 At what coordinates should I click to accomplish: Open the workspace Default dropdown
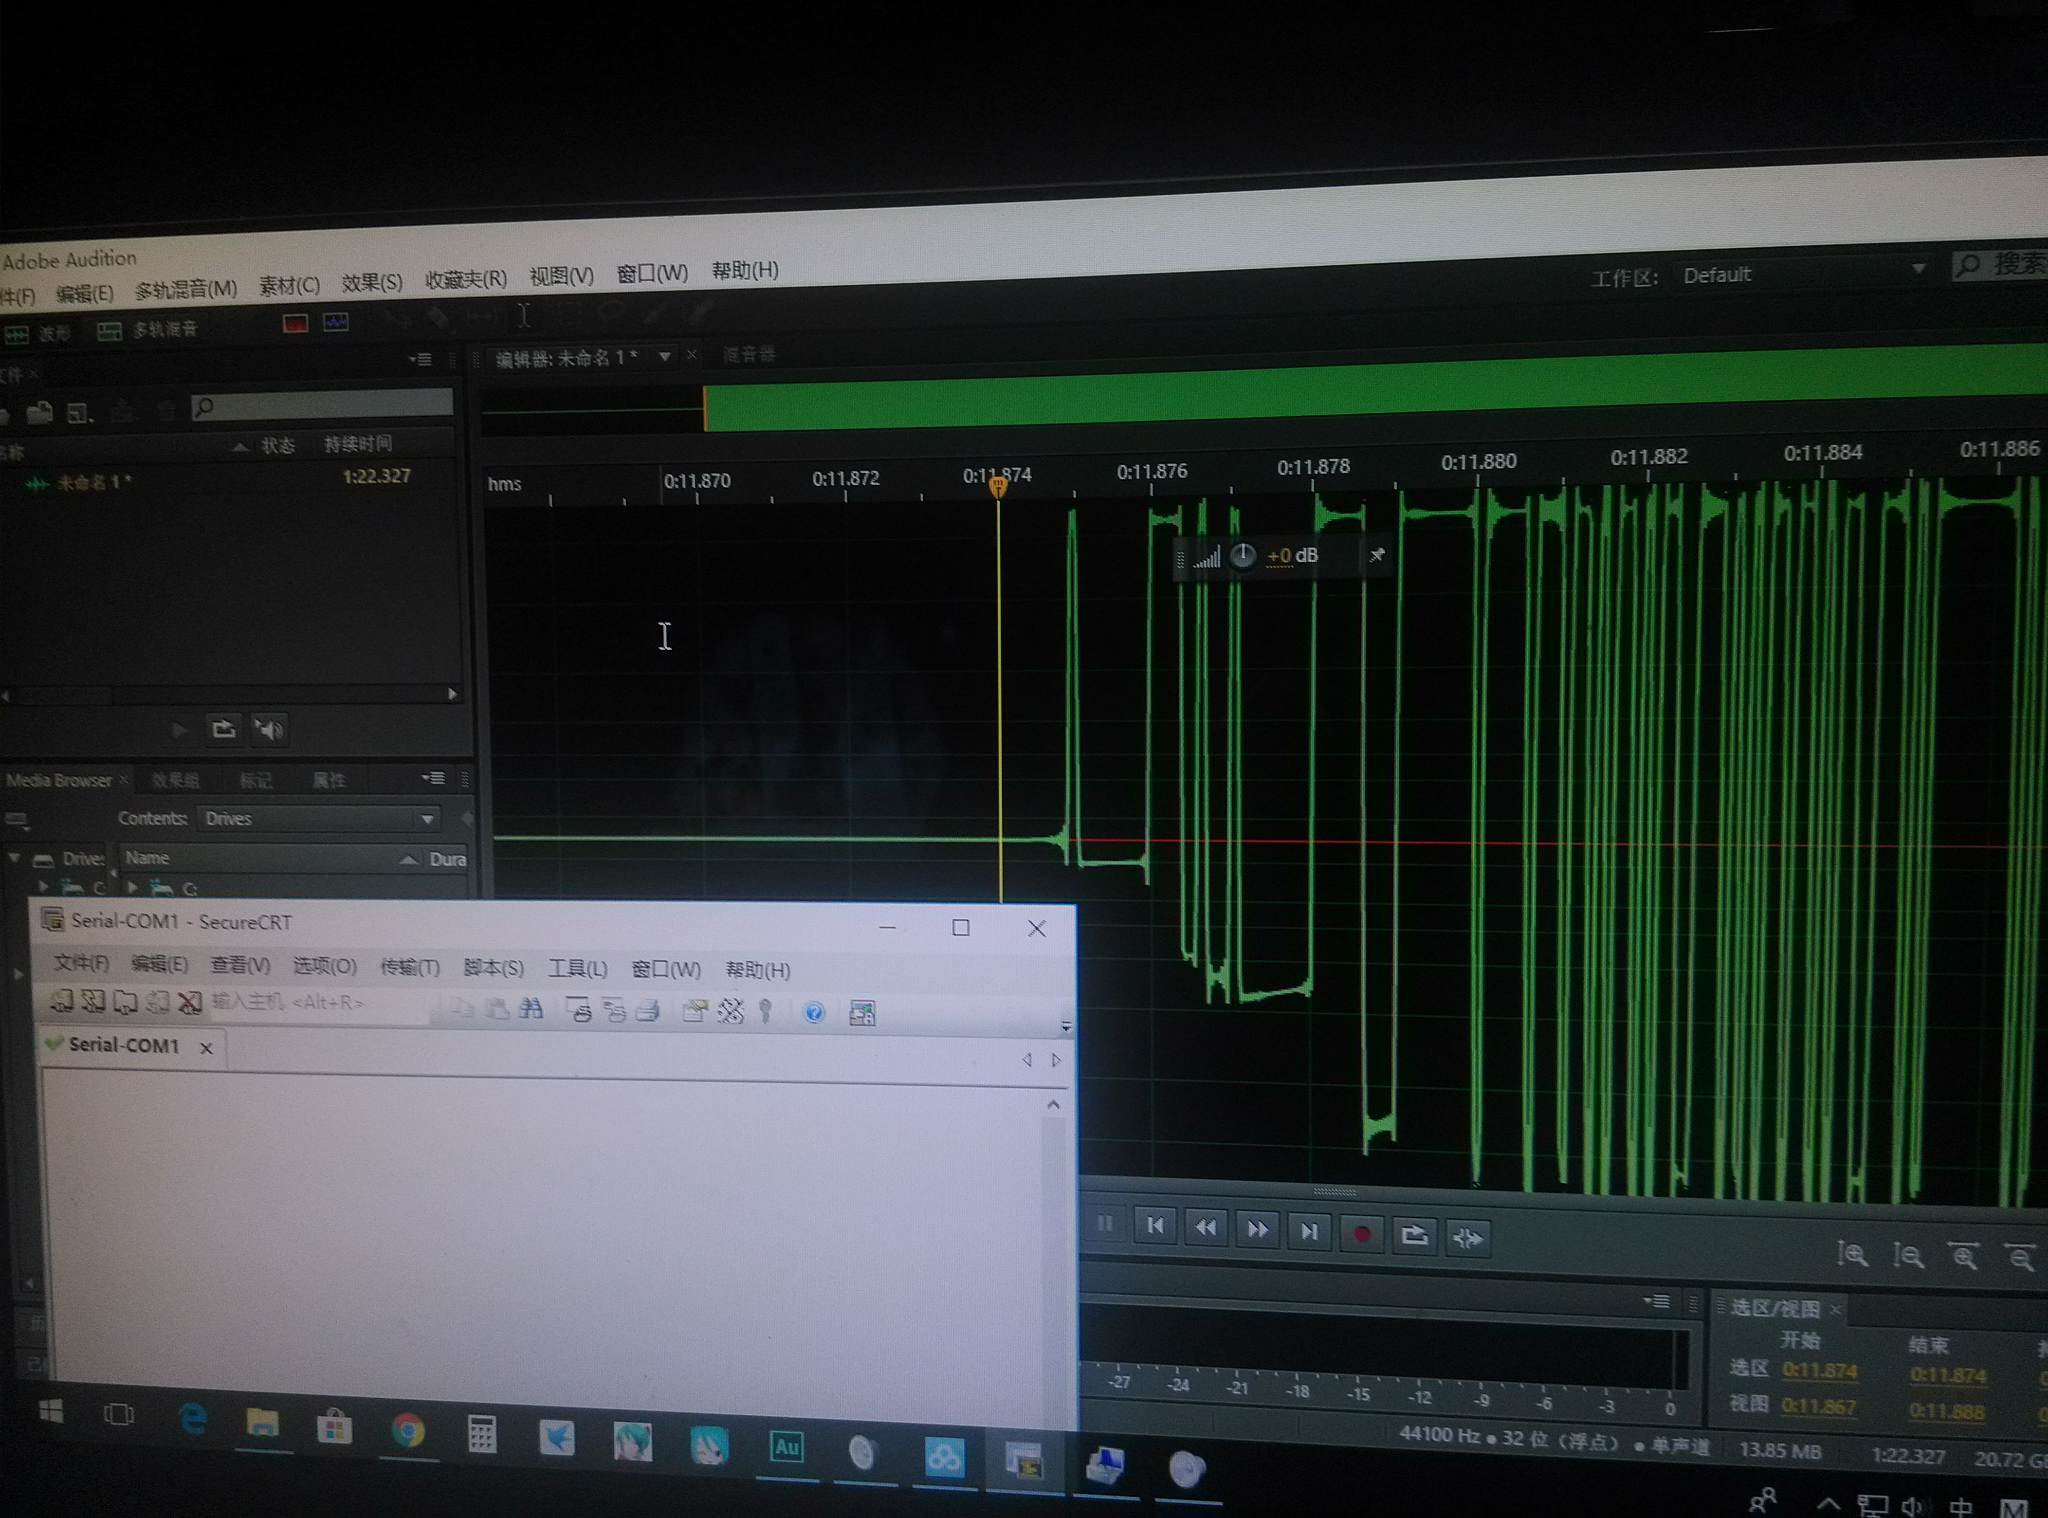click(x=1802, y=273)
